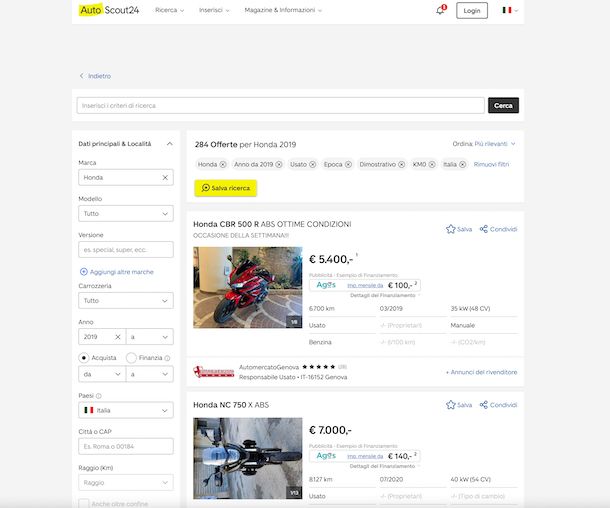Collapse the Dati principali & Località section

(169, 144)
